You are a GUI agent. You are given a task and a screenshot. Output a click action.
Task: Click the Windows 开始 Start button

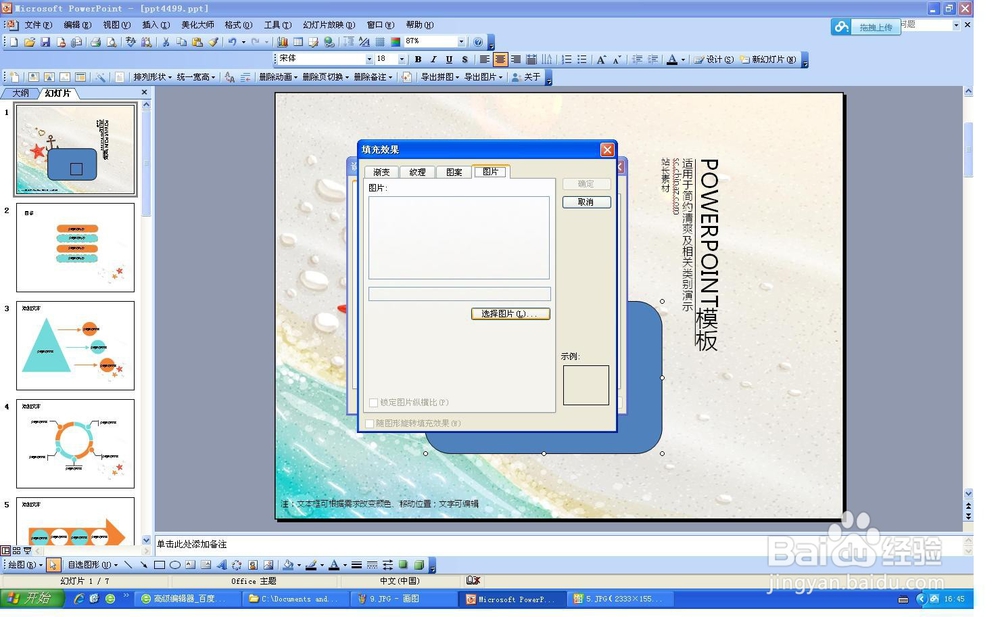[32, 598]
